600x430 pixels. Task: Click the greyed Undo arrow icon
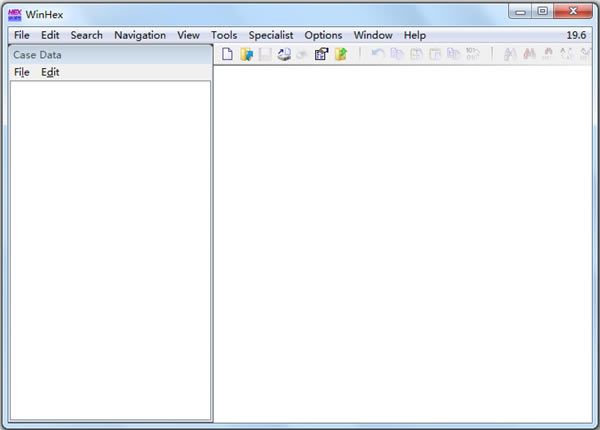378,54
